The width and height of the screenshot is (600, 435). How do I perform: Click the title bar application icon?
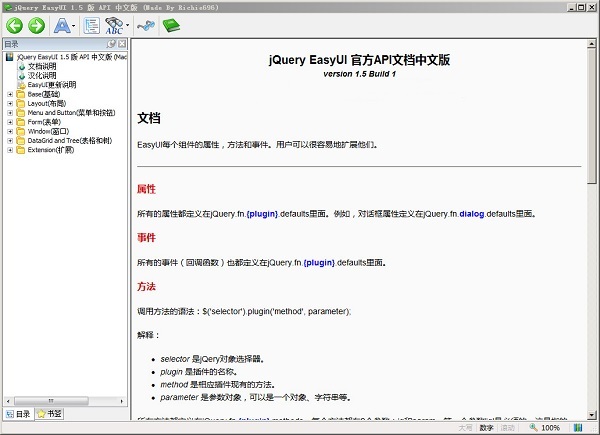tap(8, 7)
